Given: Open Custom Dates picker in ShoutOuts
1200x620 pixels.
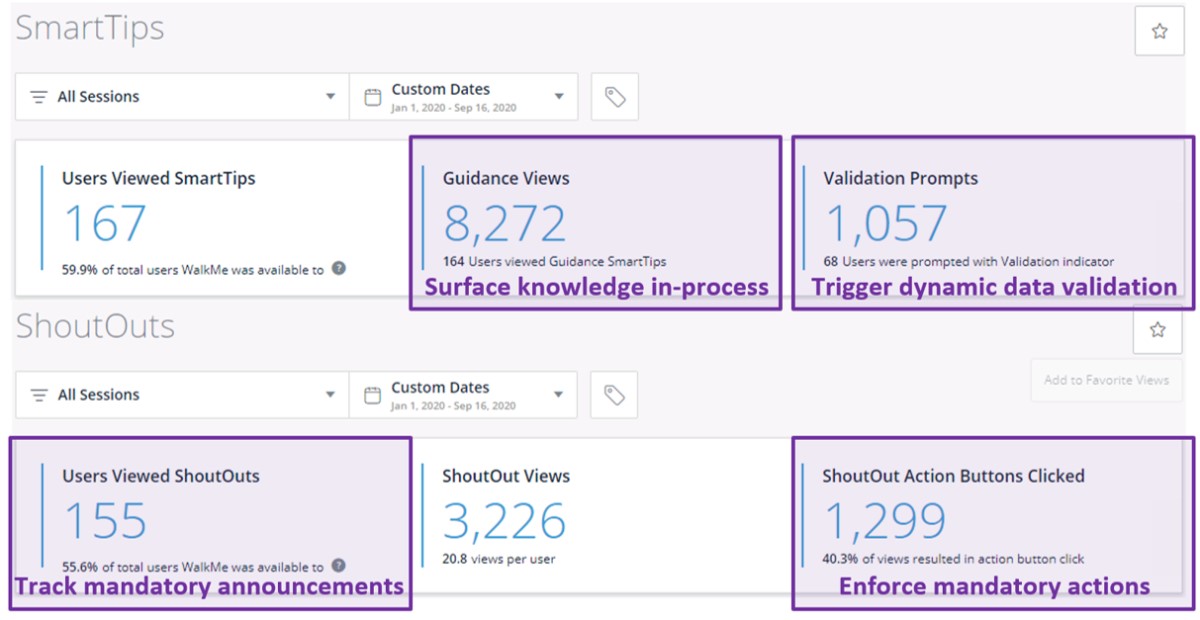Looking at the screenshot, I should [463, 395].
